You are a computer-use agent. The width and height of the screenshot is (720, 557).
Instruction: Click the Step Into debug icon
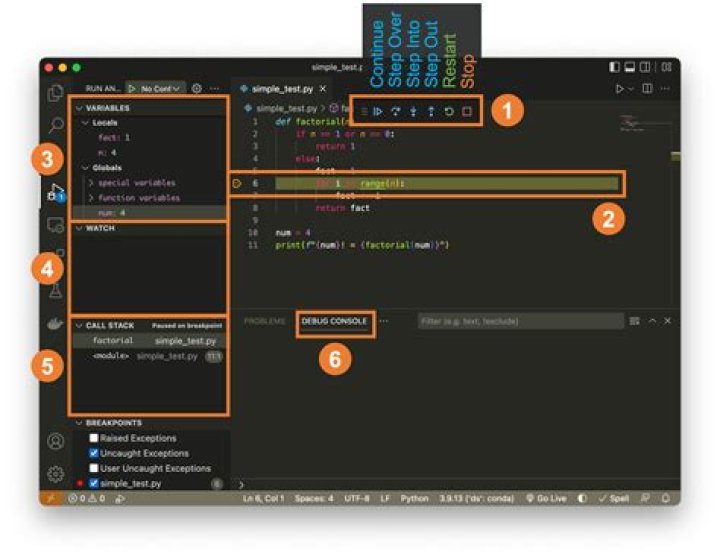[x=412, y=112]
